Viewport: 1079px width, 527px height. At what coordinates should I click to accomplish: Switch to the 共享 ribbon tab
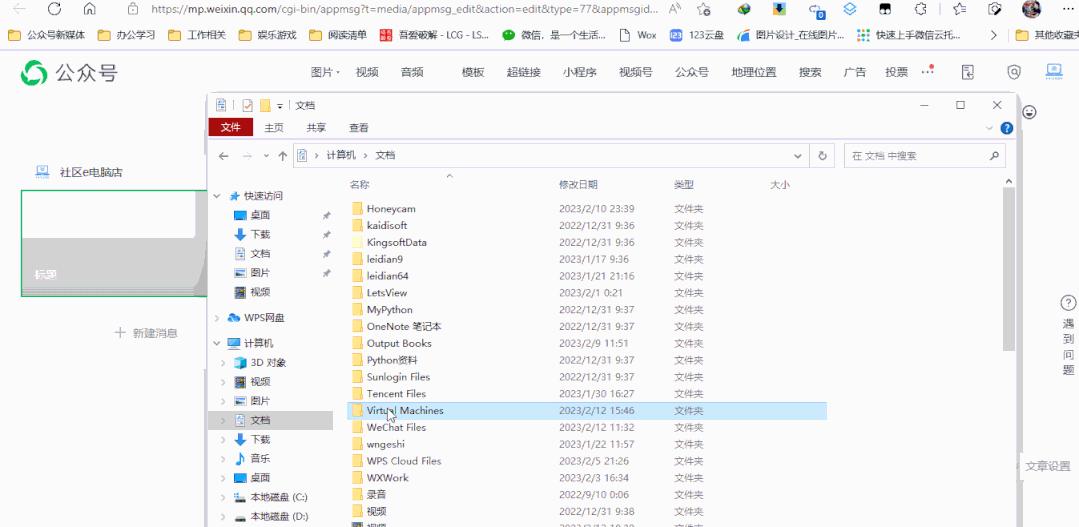[x=317, y=127]
